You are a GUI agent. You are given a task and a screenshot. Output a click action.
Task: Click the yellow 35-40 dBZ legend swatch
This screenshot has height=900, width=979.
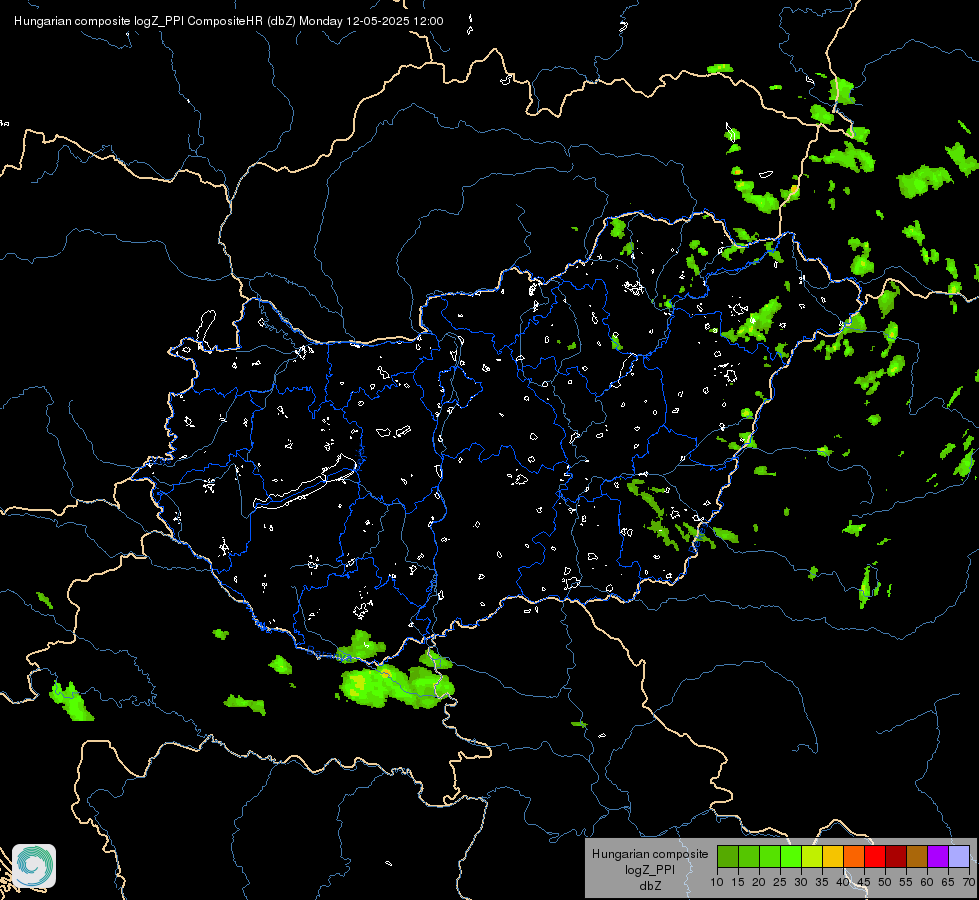click(x=833, y=856)
